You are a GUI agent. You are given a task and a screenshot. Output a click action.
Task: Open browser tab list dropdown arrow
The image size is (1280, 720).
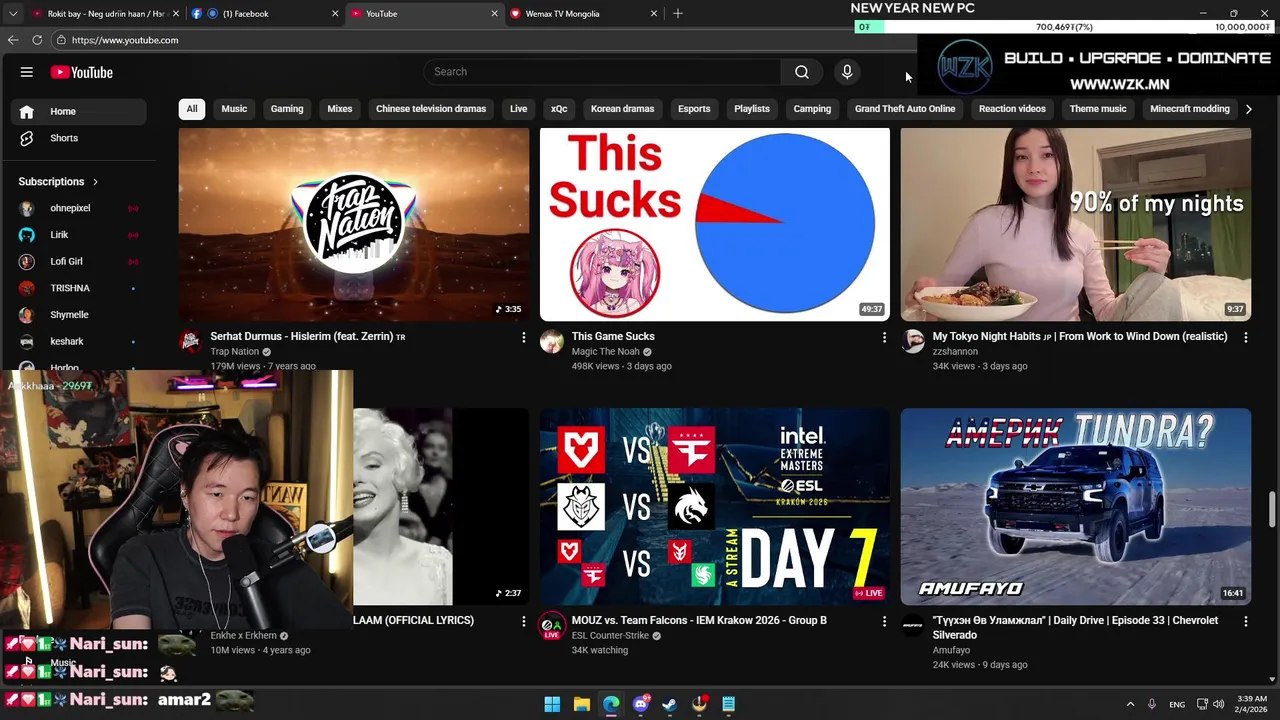13,13
